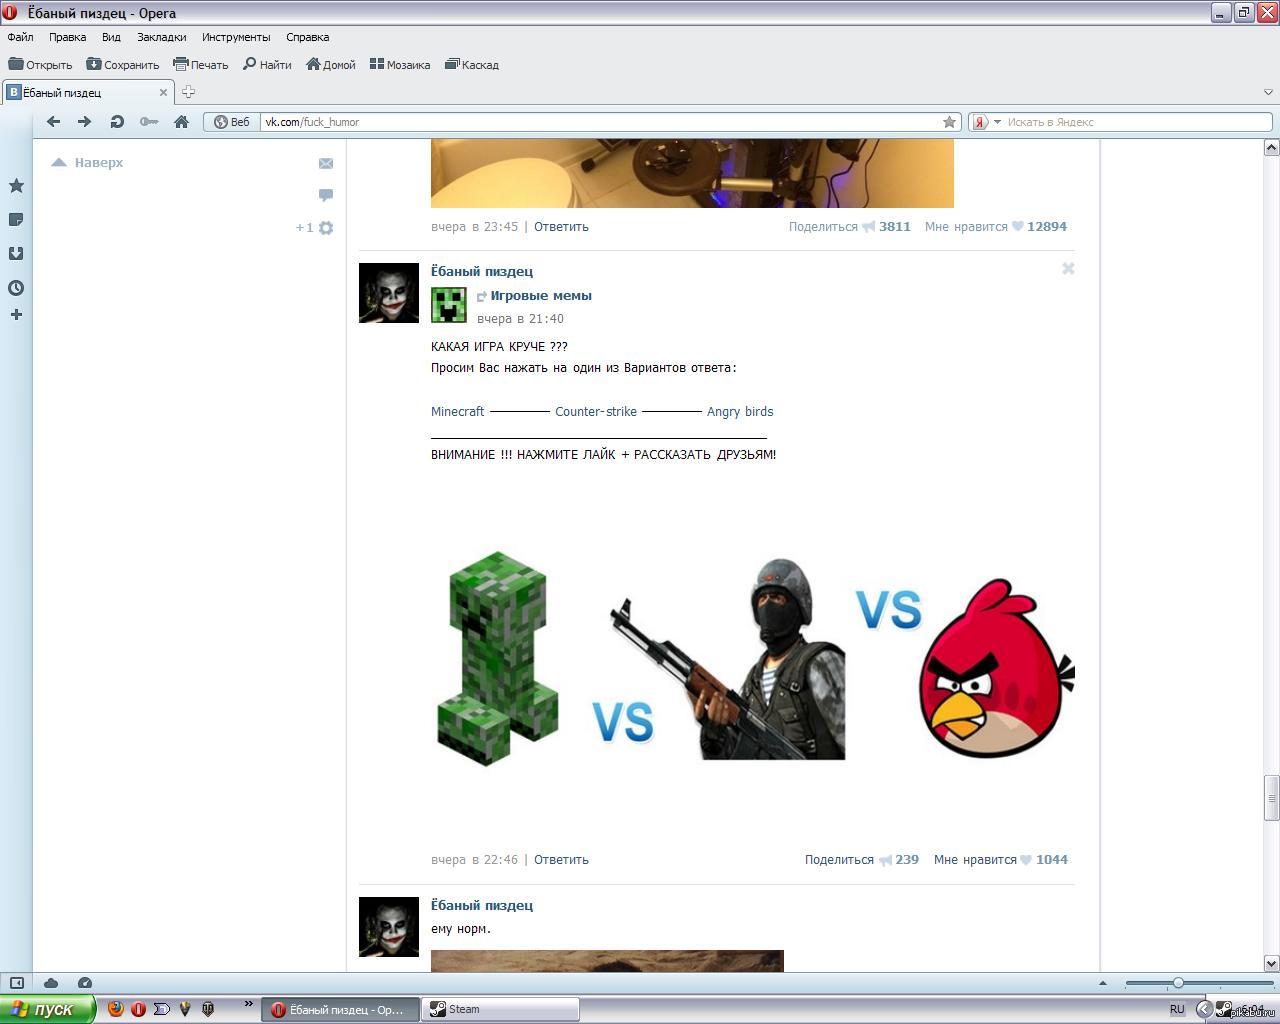Click the Веб security badge
Image resolution: width=1280 pixels, height=1024 pixels.
click(232, 122)
